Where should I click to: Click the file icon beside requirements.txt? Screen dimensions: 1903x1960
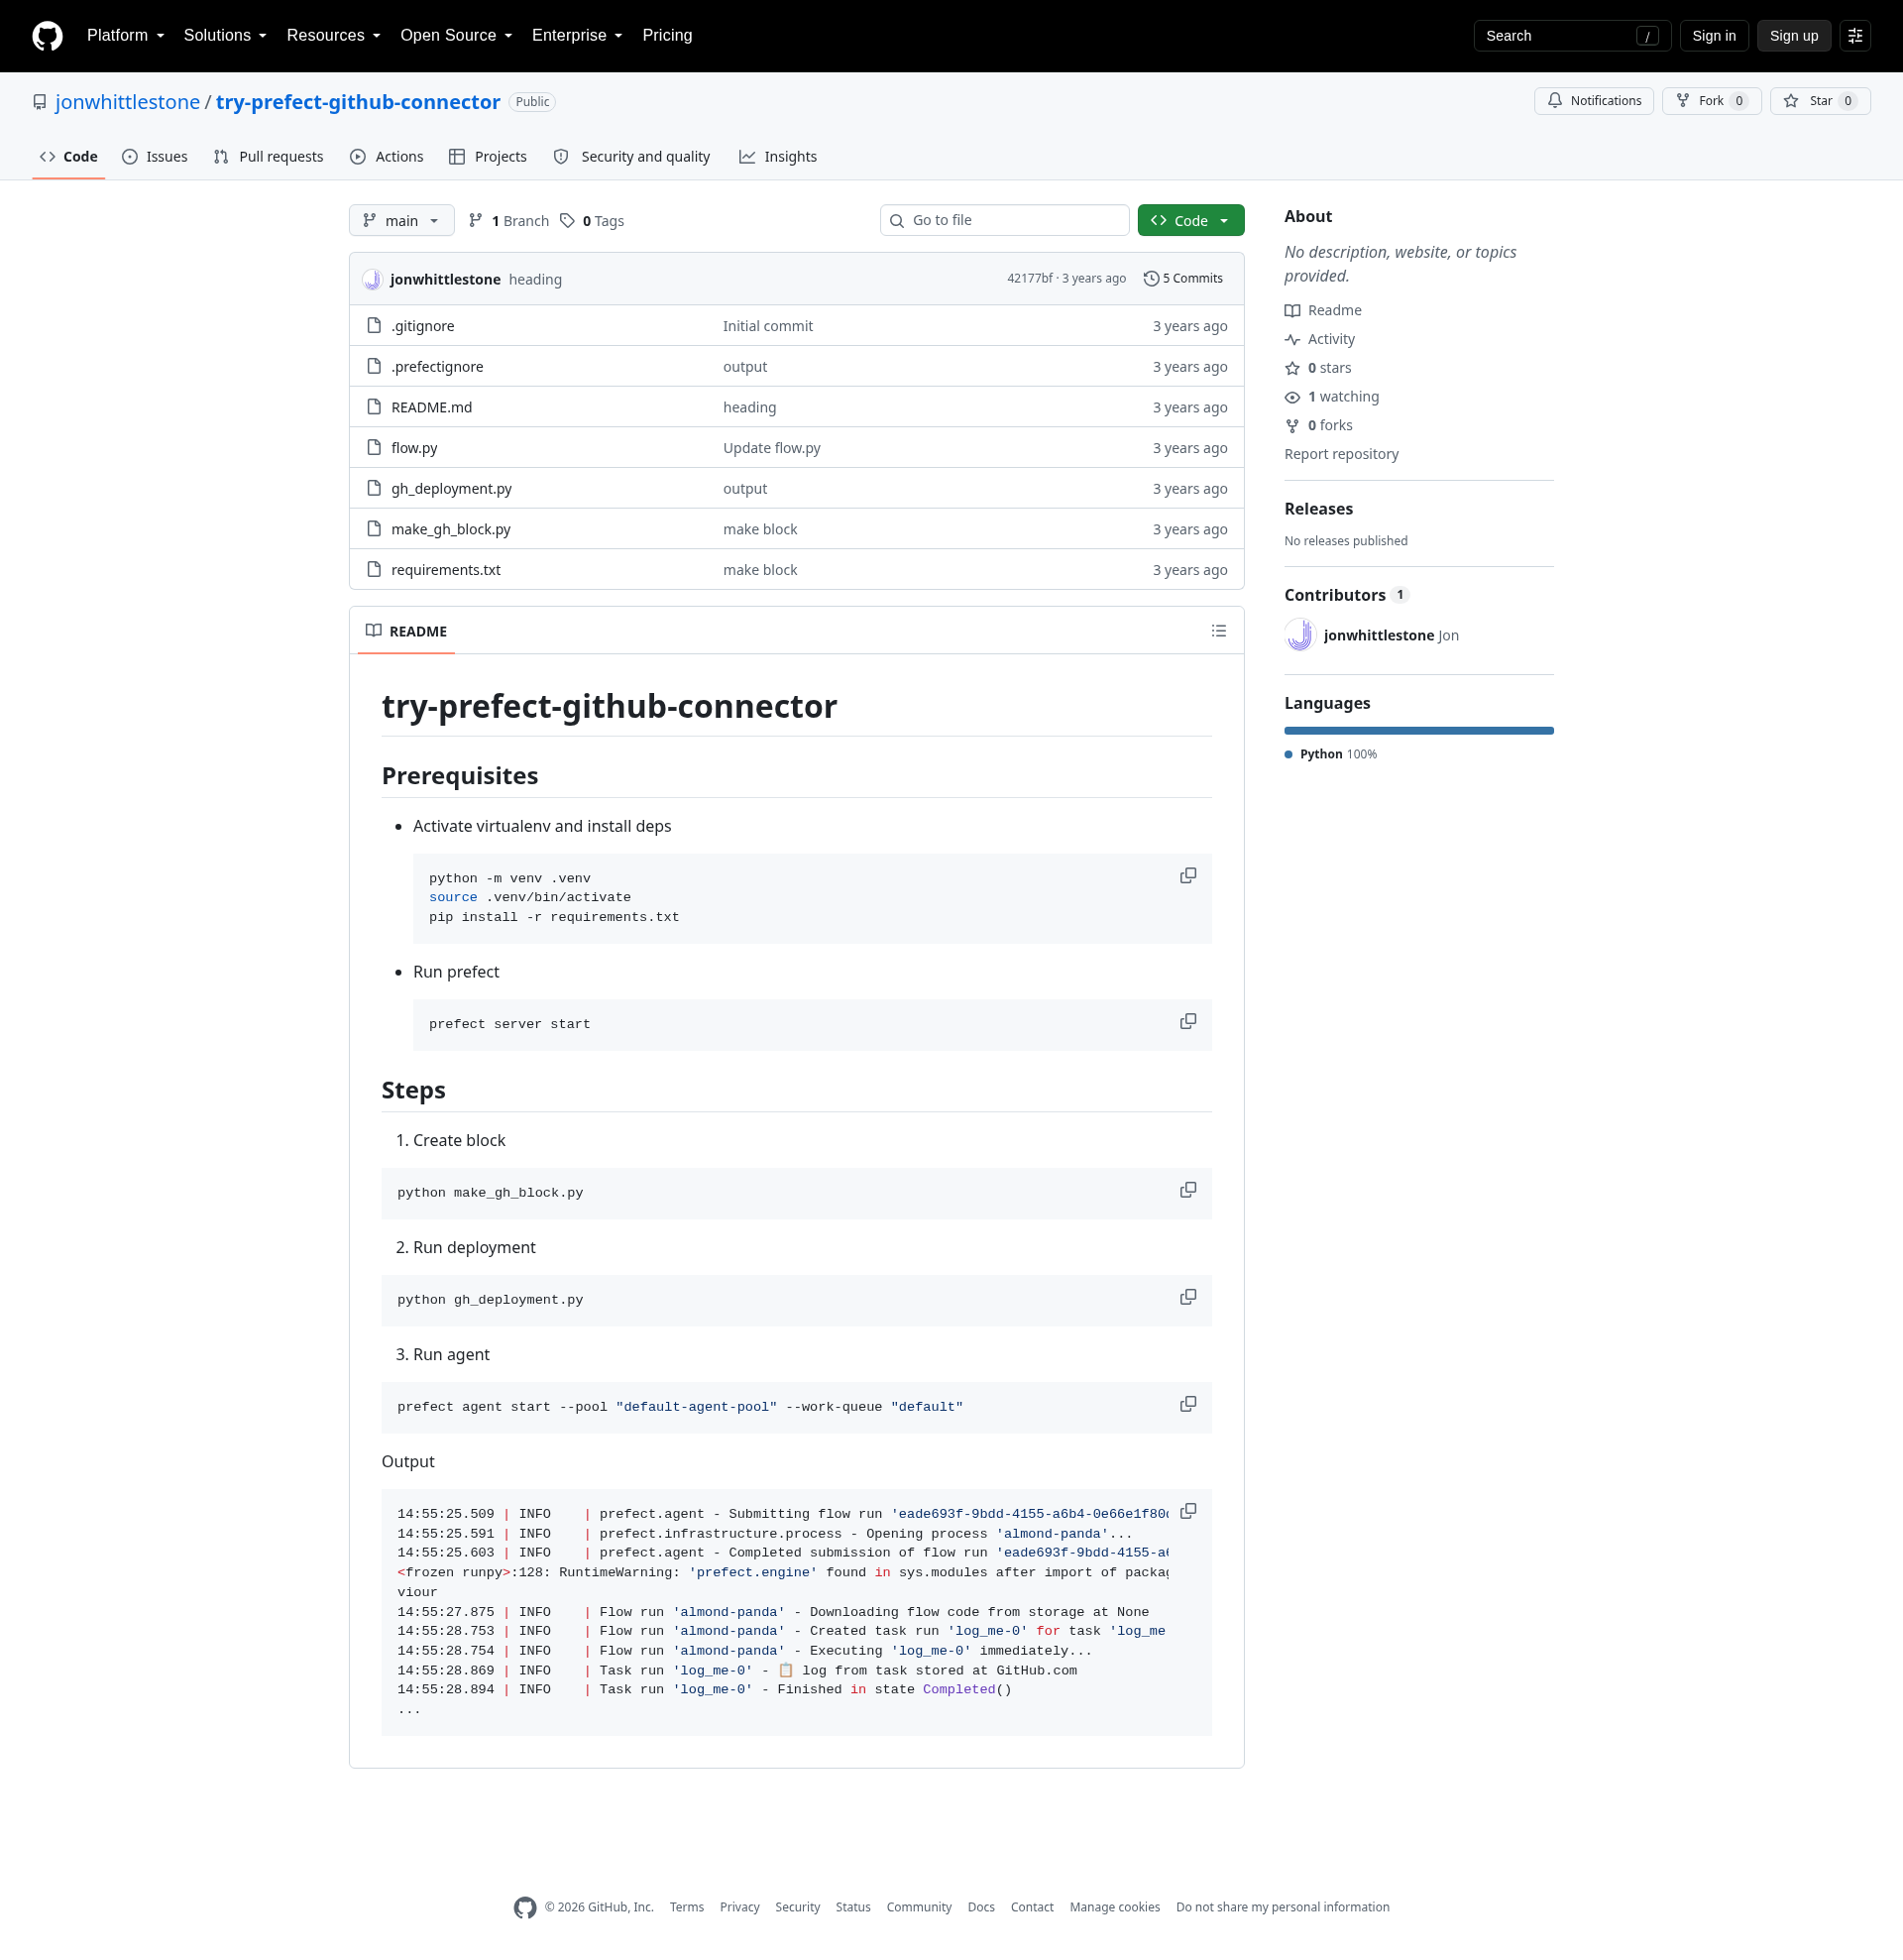coord(374,569)
